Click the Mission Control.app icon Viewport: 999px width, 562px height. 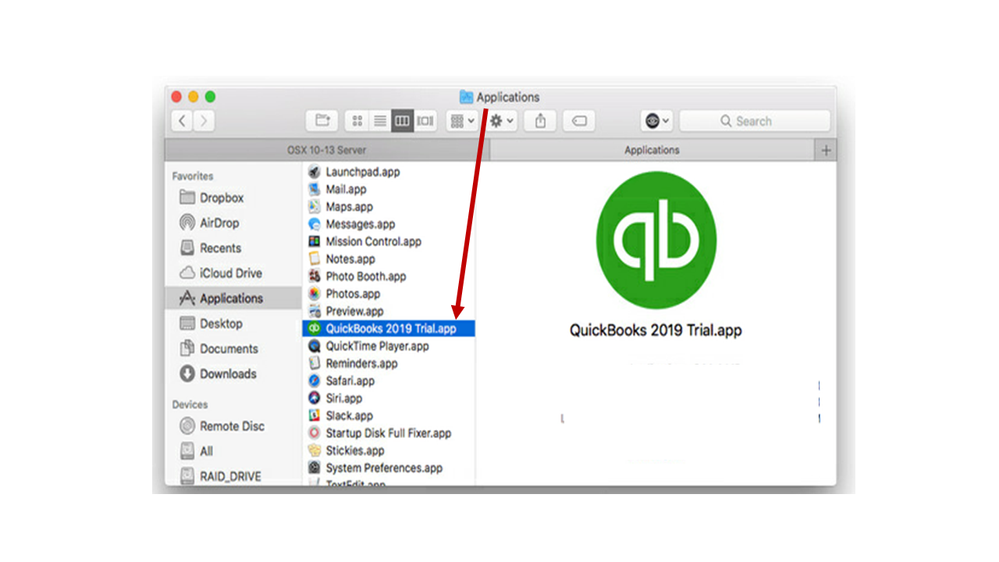(314, 241)
